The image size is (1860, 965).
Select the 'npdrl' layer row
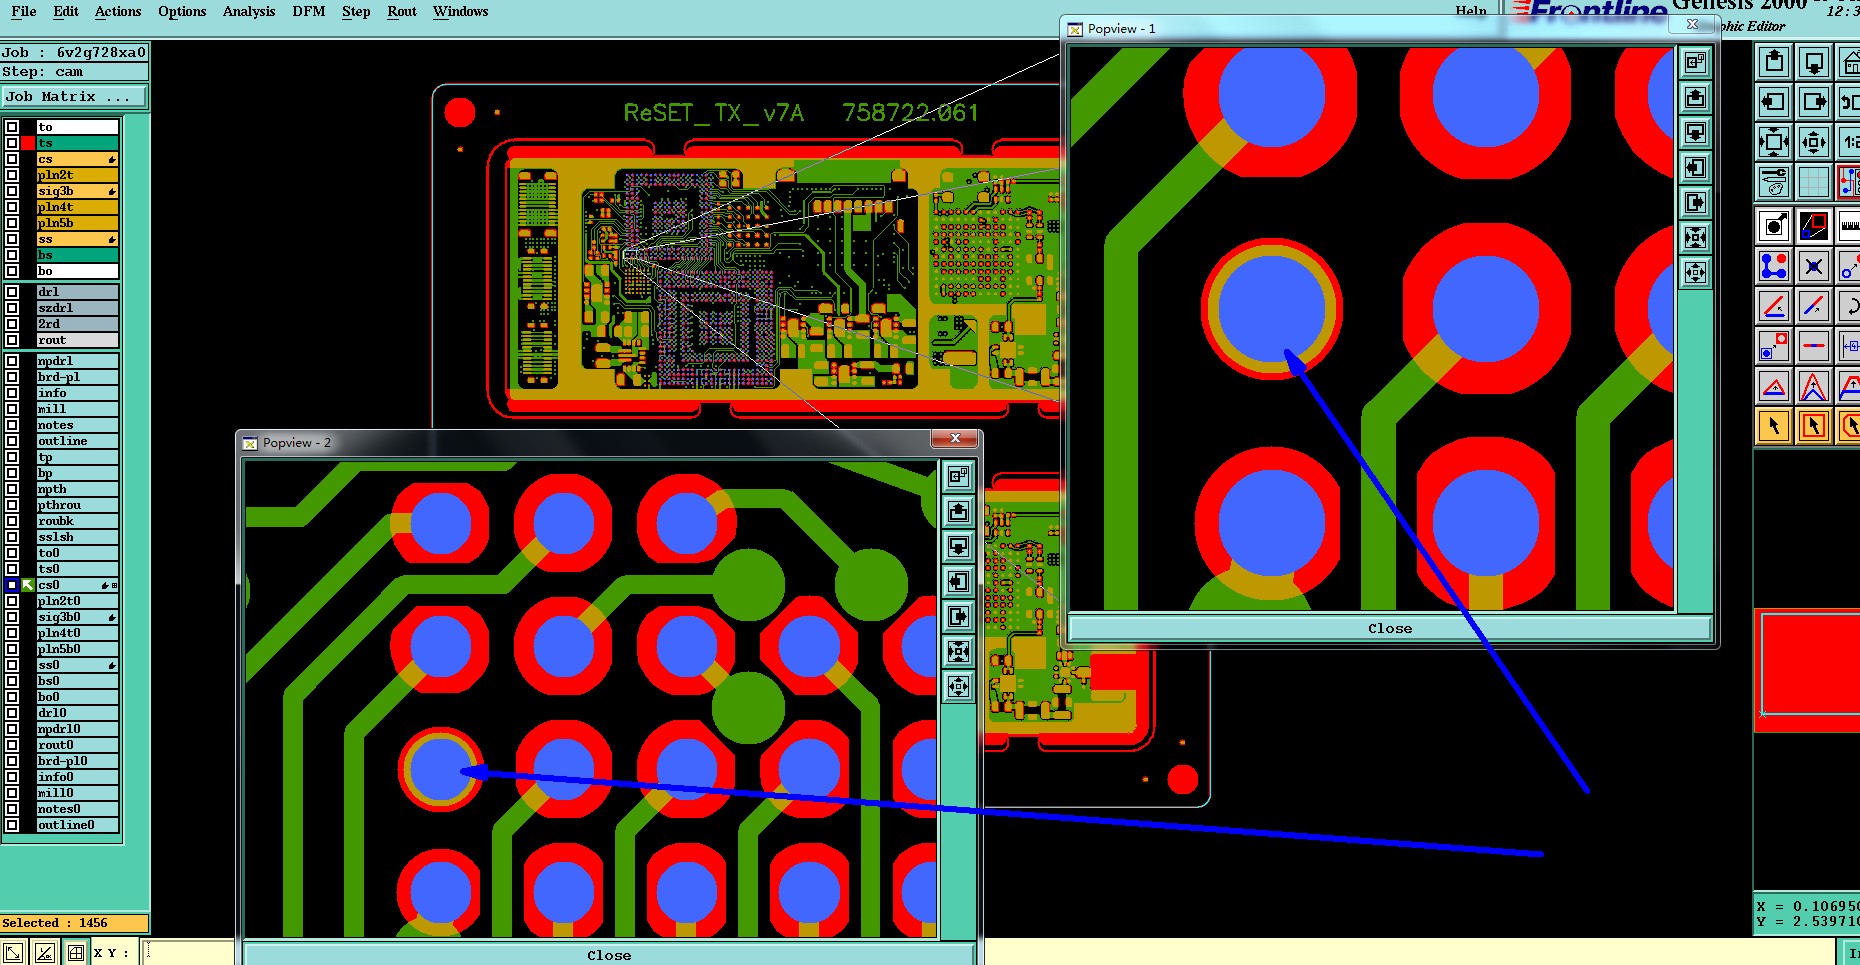(77, 361)
